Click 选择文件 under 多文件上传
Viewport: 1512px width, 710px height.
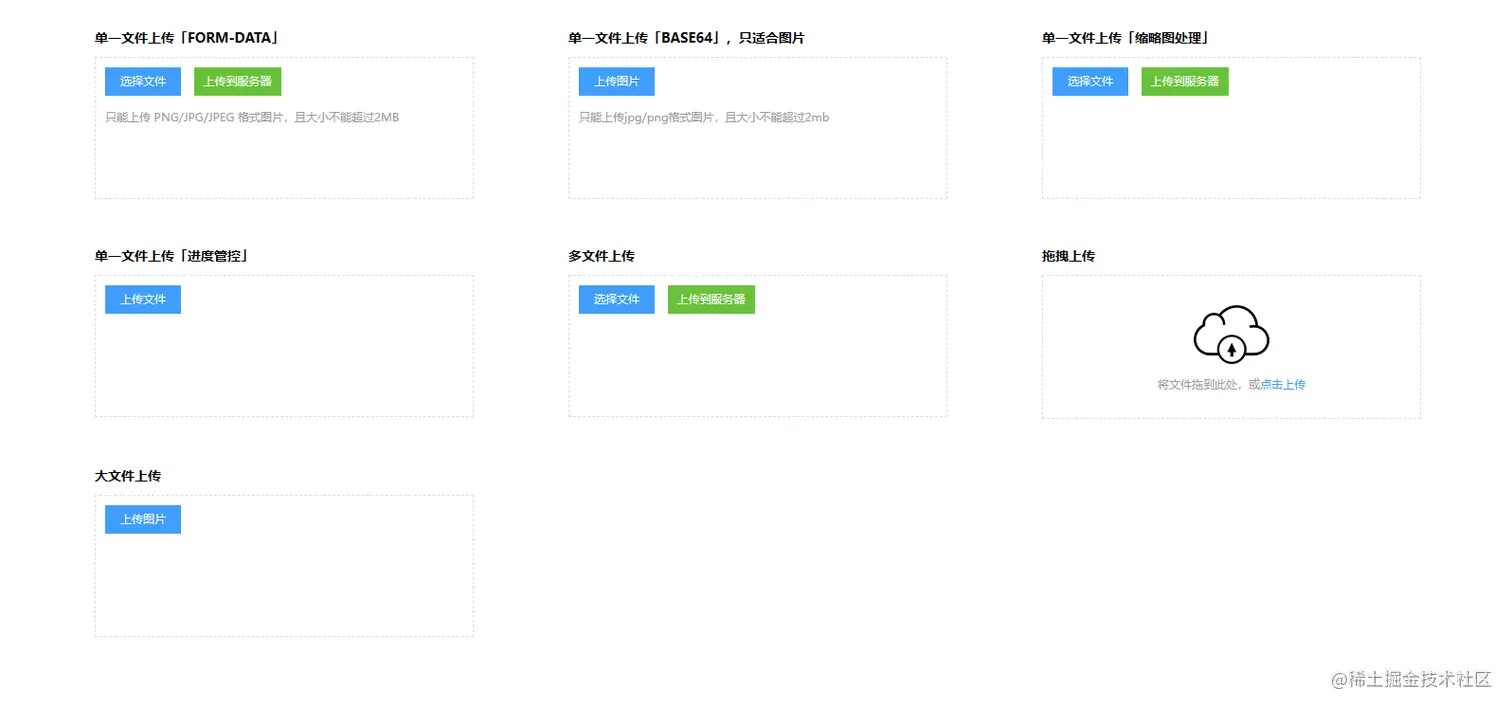click(x=616, y=299)
